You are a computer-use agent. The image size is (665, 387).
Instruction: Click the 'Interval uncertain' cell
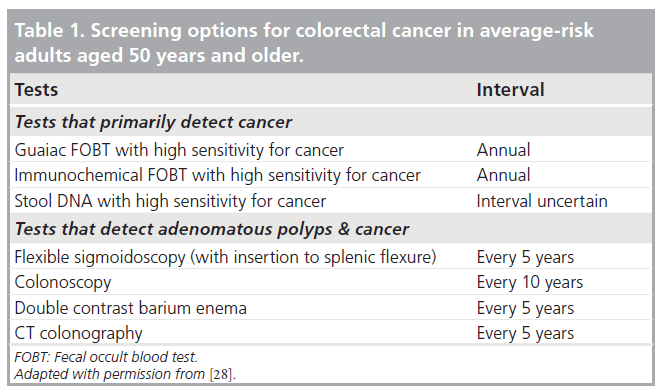pos(542,201)
